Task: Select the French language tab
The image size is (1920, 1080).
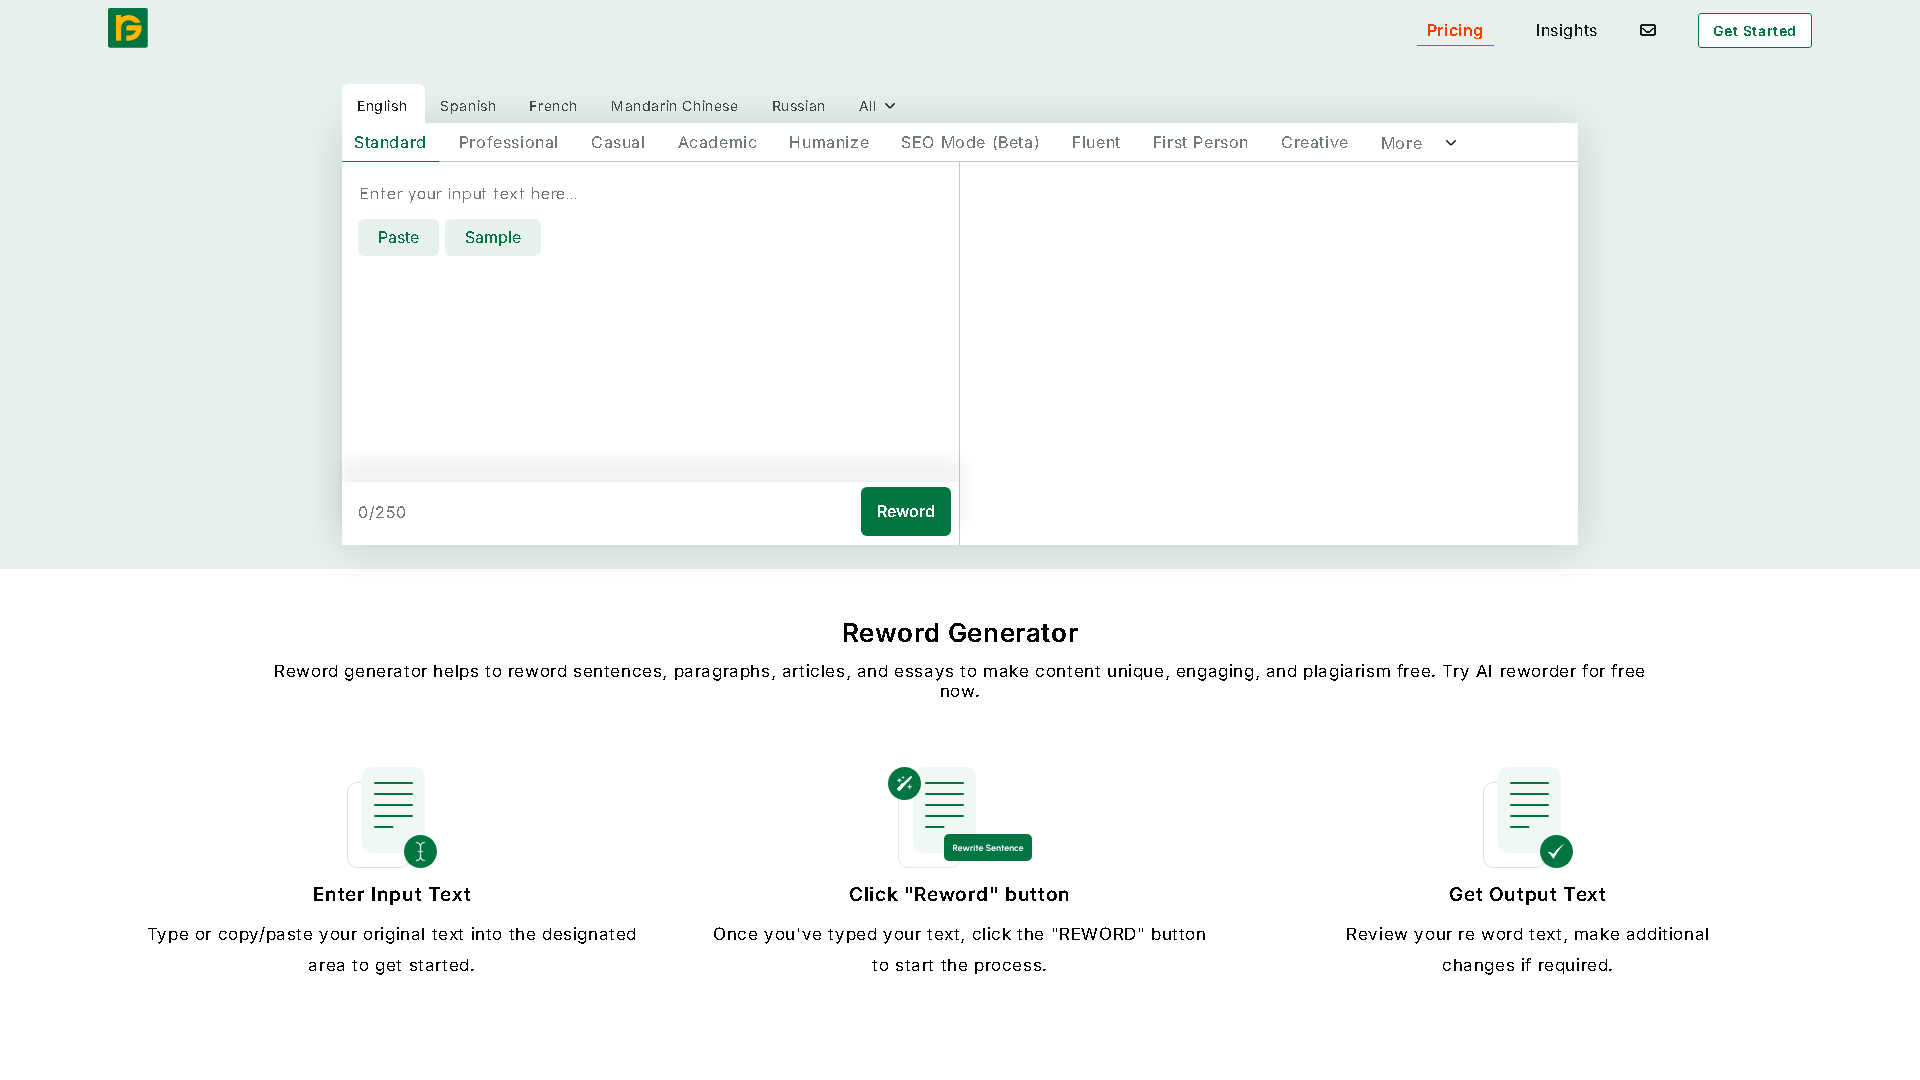Action: (x=553, y=106)
